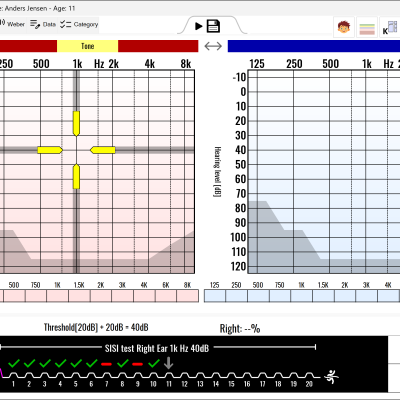Screen dimensions: 400x400
Task: Click the running figure icon after trial 20
Action: click(x=331, y=377)
